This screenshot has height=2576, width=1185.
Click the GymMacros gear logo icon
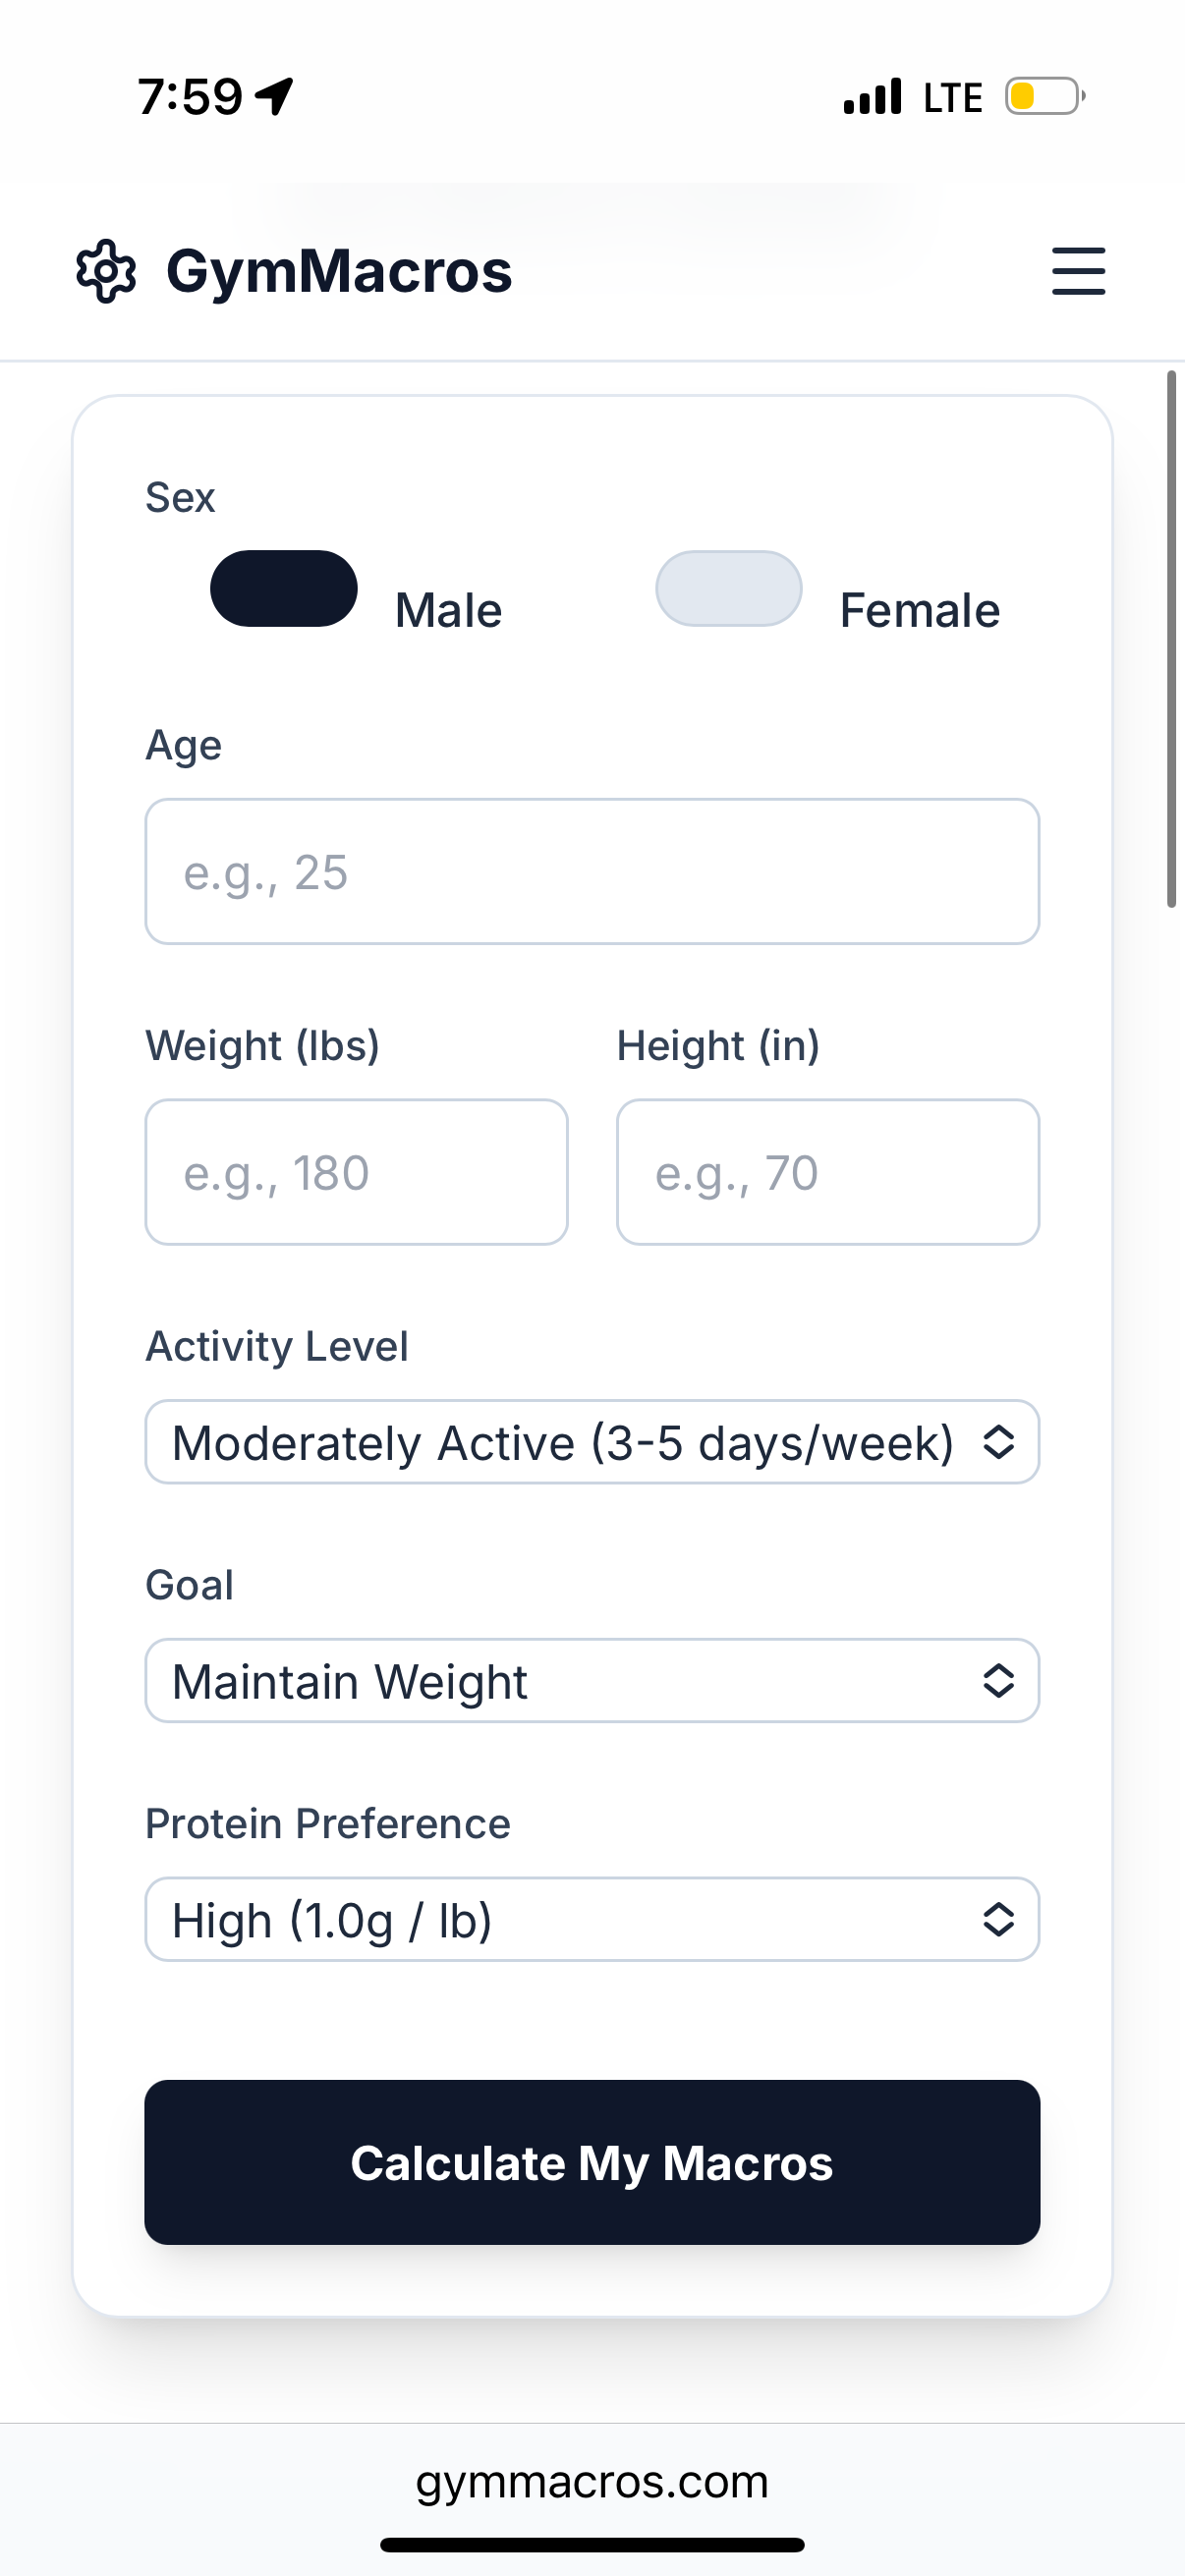tap(105, 270)
